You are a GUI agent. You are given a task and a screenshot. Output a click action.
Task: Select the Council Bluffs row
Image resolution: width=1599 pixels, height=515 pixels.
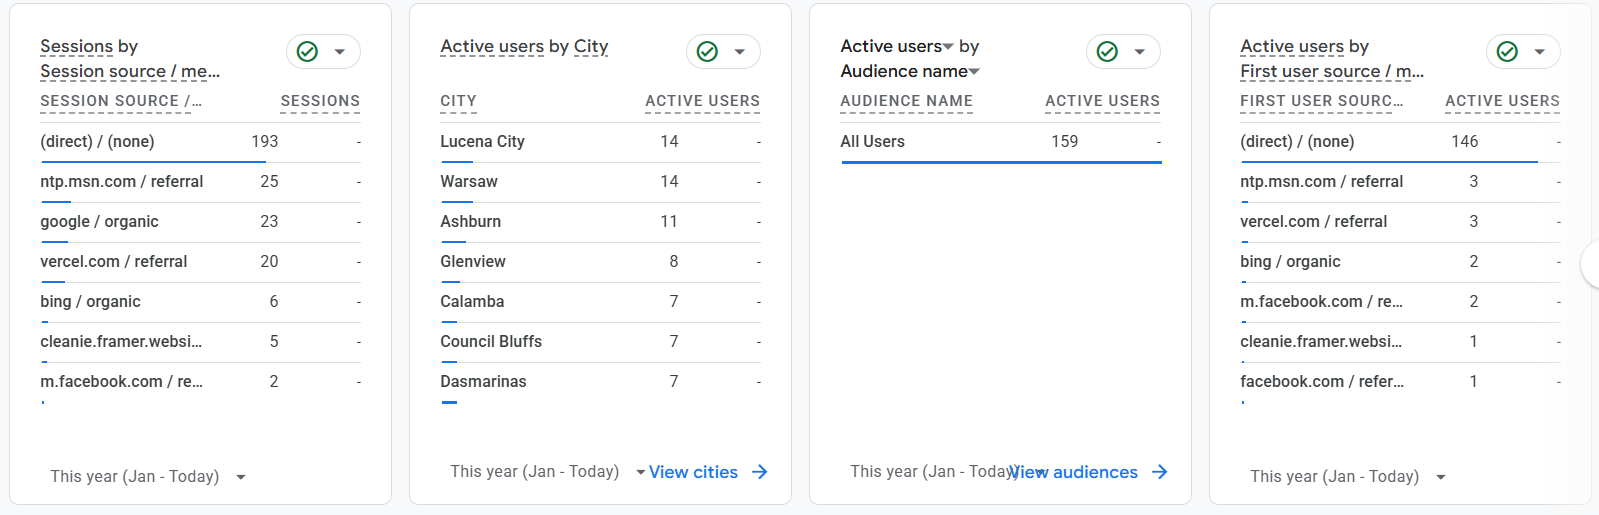pos(600,342)
